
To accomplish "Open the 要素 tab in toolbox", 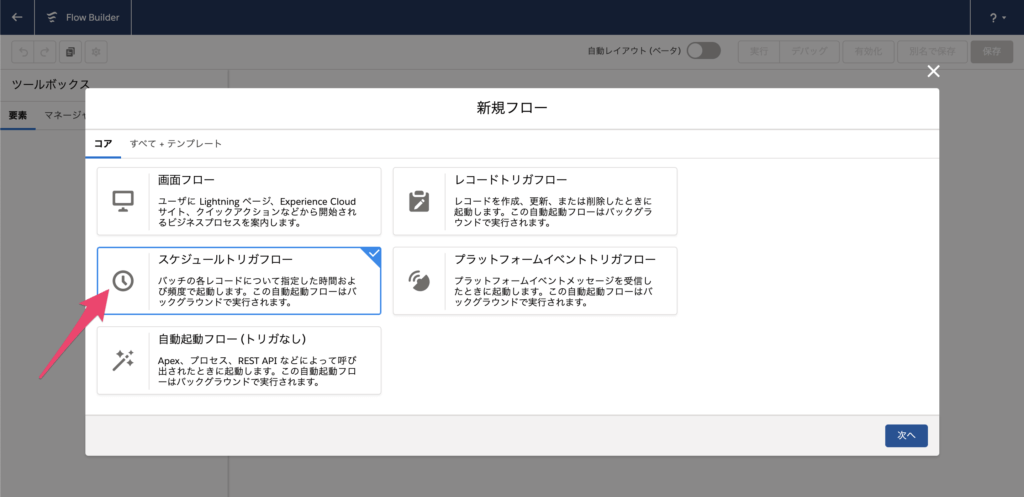I will coord(17,116).
